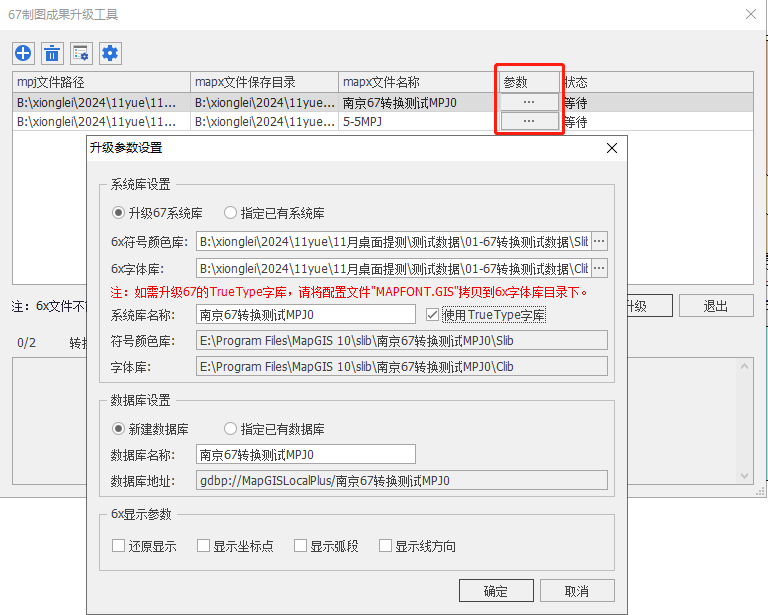The image size is (768, 615).
Task: Select the 升级67系统库 radio option
Action: 119,213
